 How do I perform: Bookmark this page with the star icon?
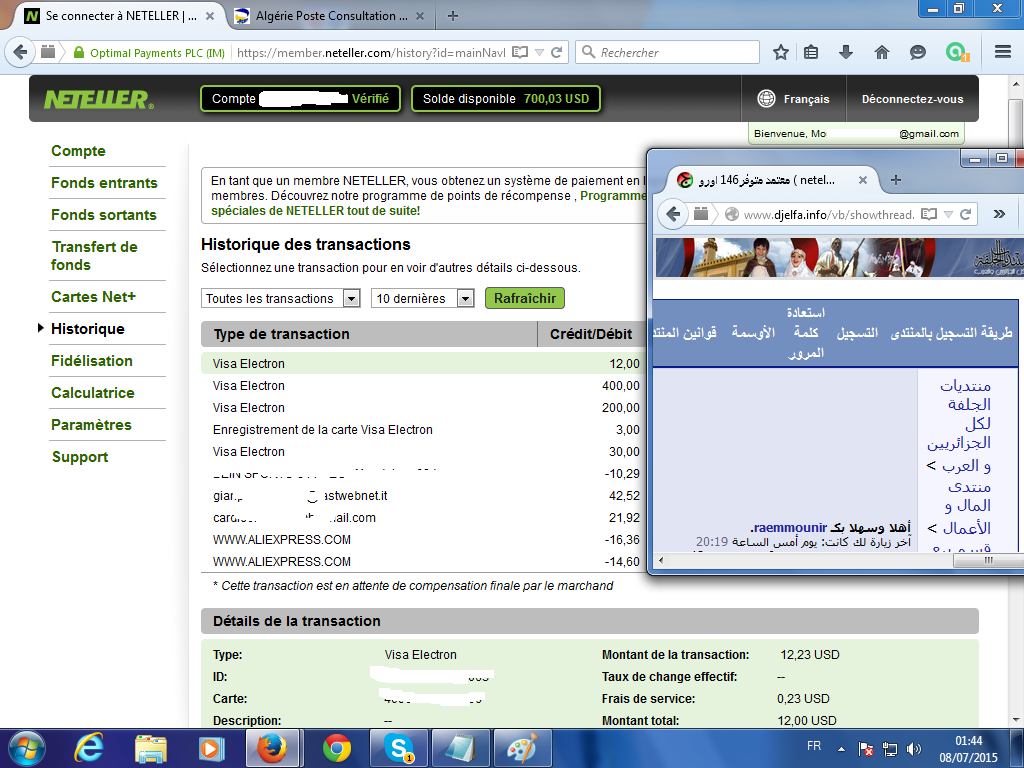780,52
